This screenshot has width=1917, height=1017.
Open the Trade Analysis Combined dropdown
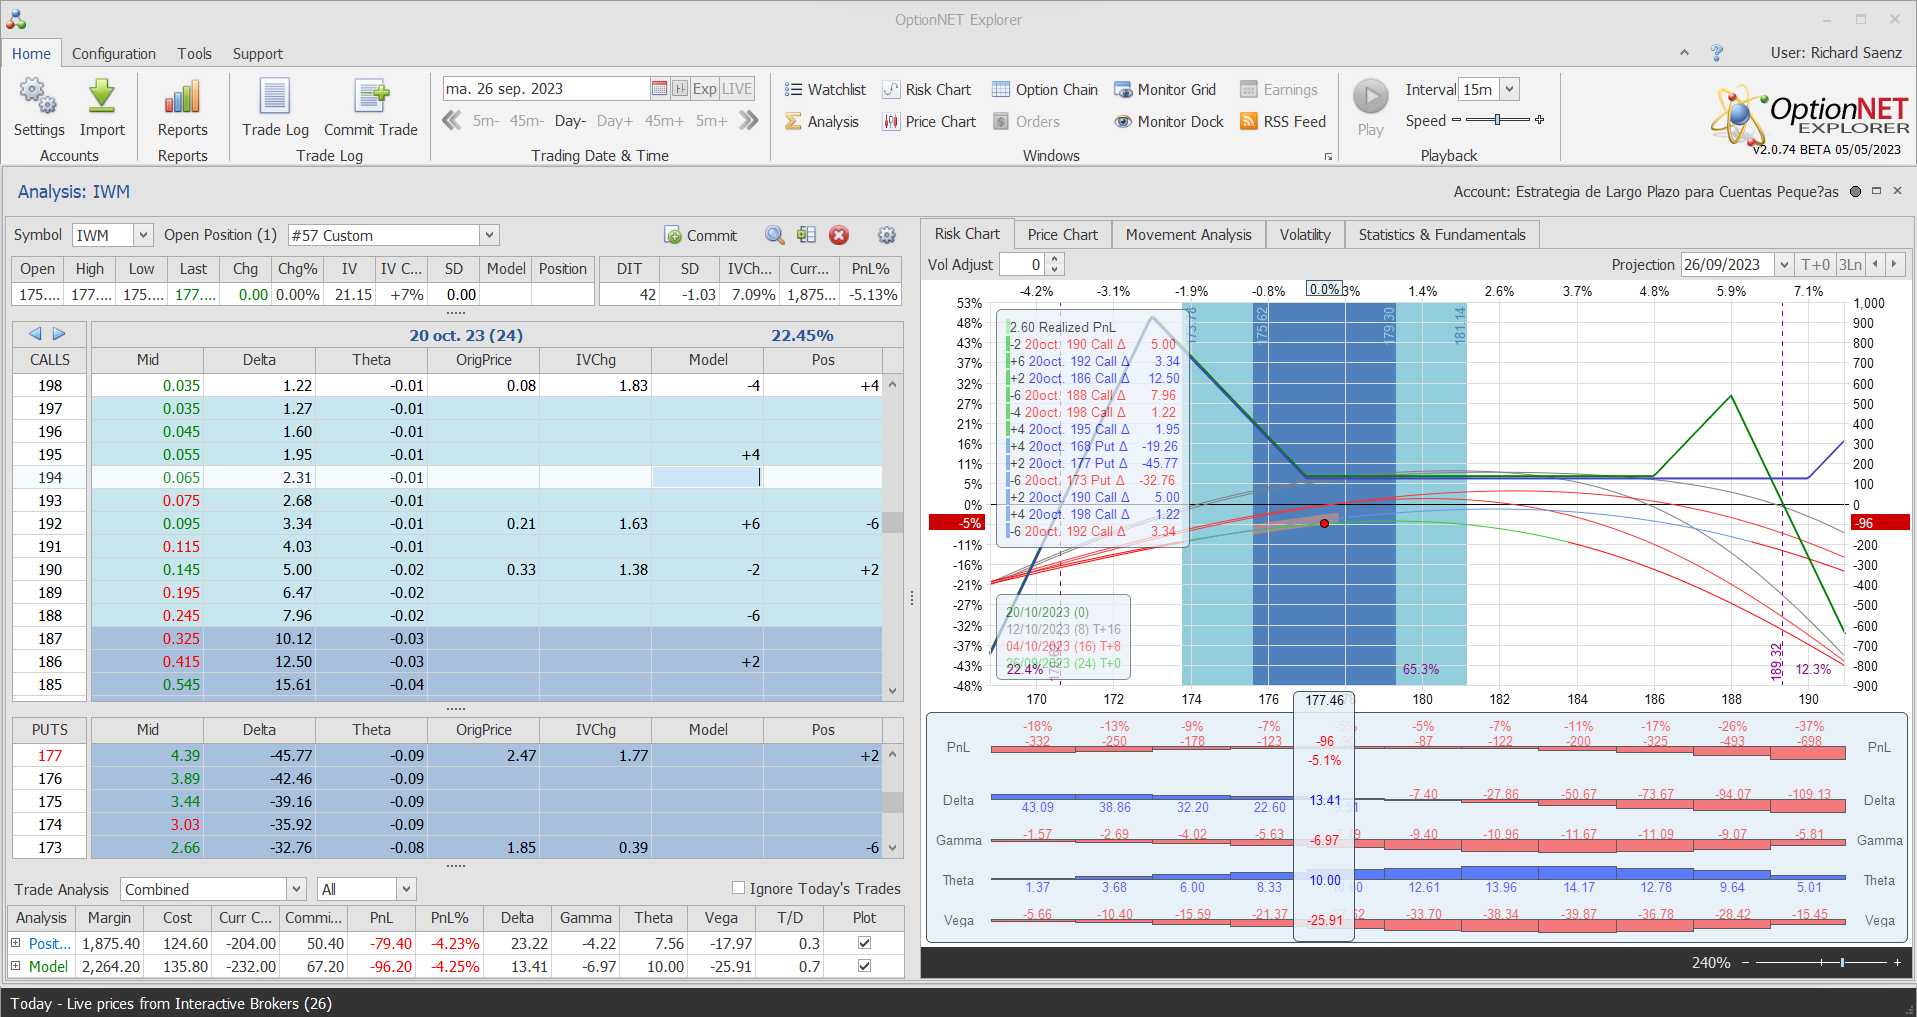[296, 889]
